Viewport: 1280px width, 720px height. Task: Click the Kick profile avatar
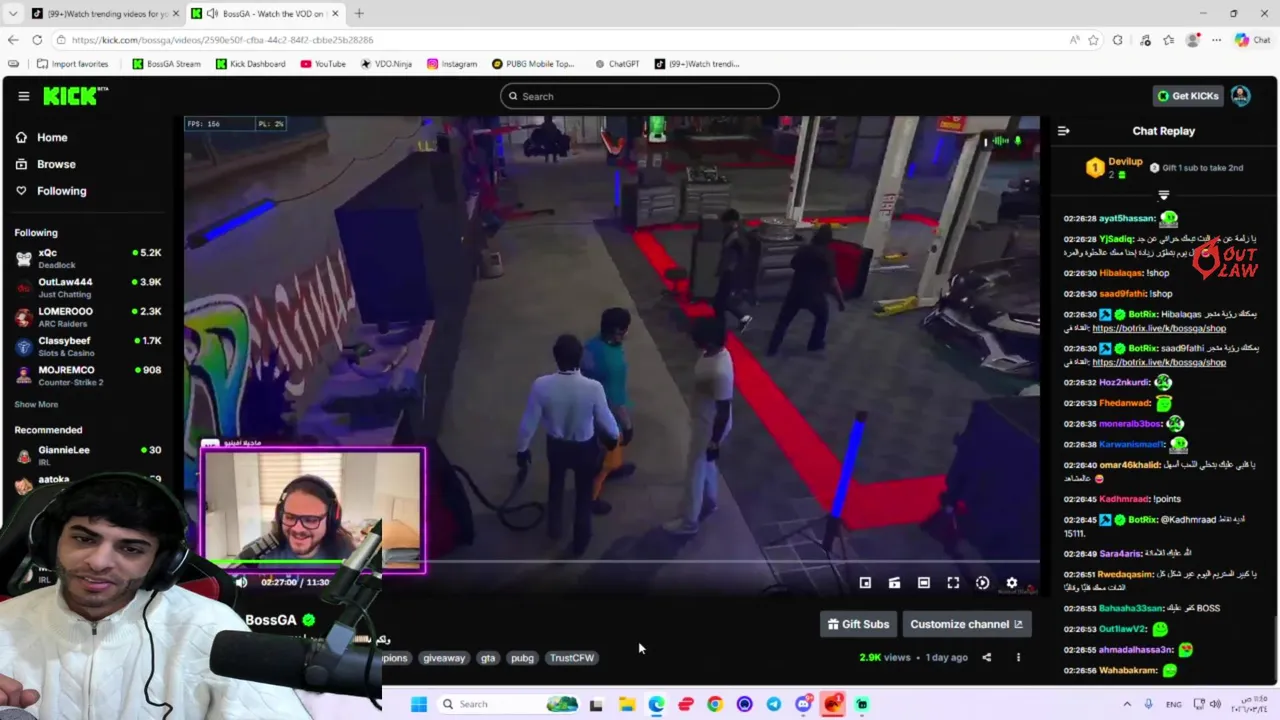1240,96
